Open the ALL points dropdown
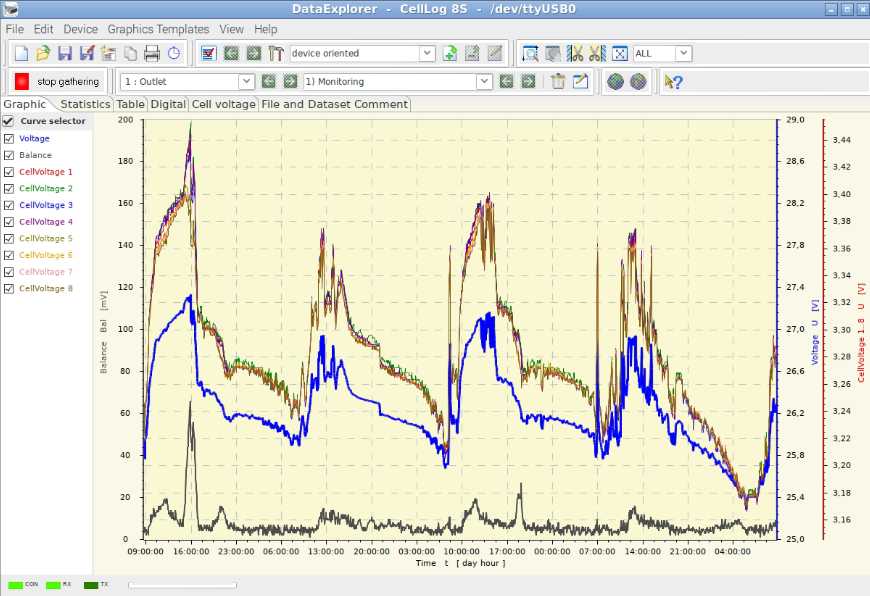 (684, 53)
